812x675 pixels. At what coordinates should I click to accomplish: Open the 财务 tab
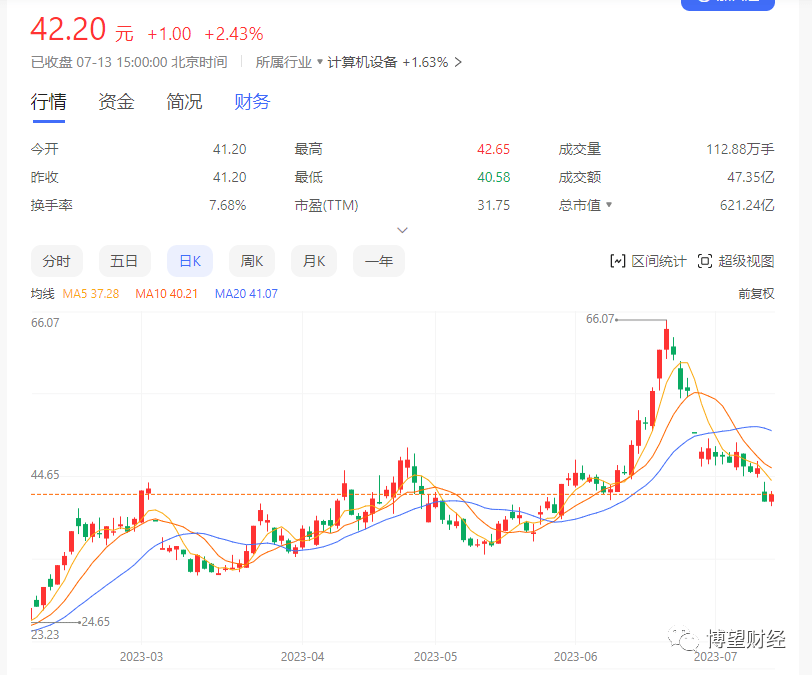click(252, 102)
